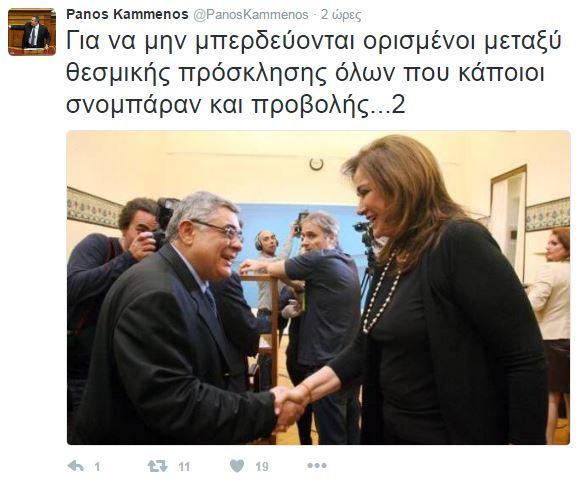Open the '2 ώρες' timestamp link
This screenshot has height=482, width=581.
pyautogui.click(x=341, y=15)
